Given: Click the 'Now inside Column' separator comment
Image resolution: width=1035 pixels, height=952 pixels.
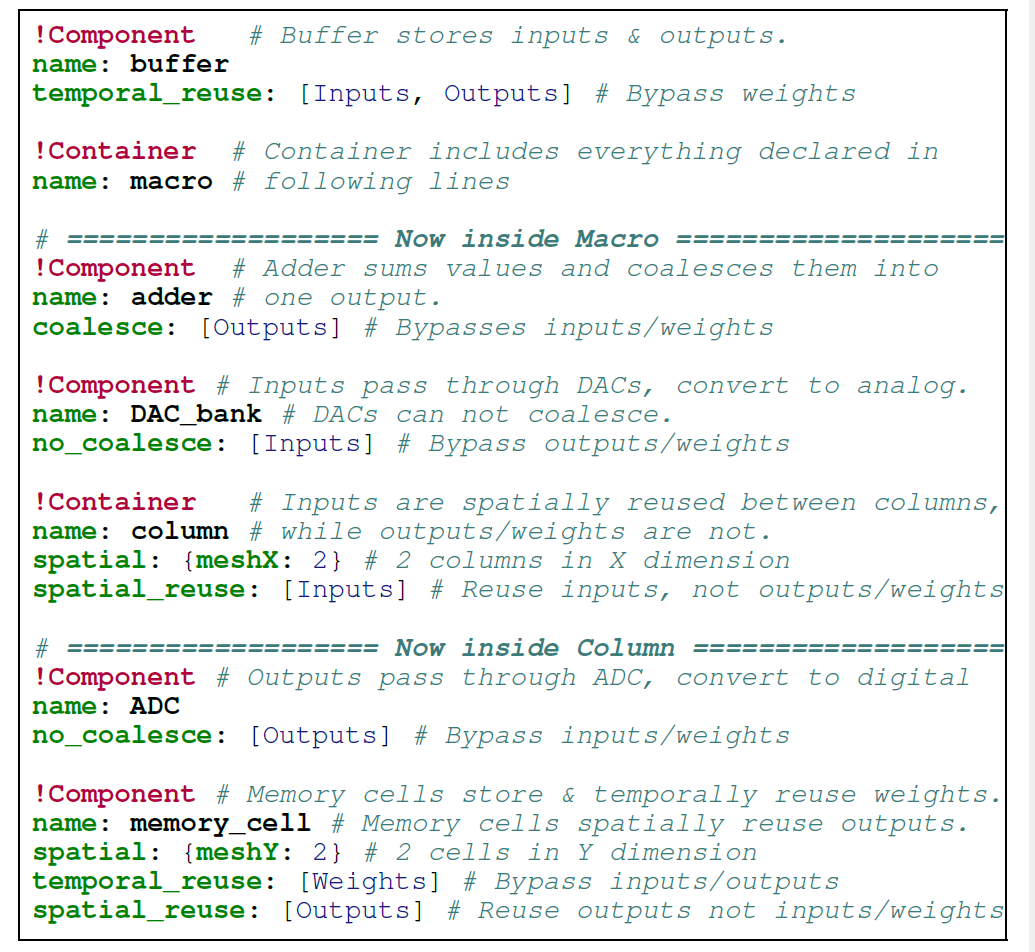Looking at the screenshot, I should (x=520, y=648).
